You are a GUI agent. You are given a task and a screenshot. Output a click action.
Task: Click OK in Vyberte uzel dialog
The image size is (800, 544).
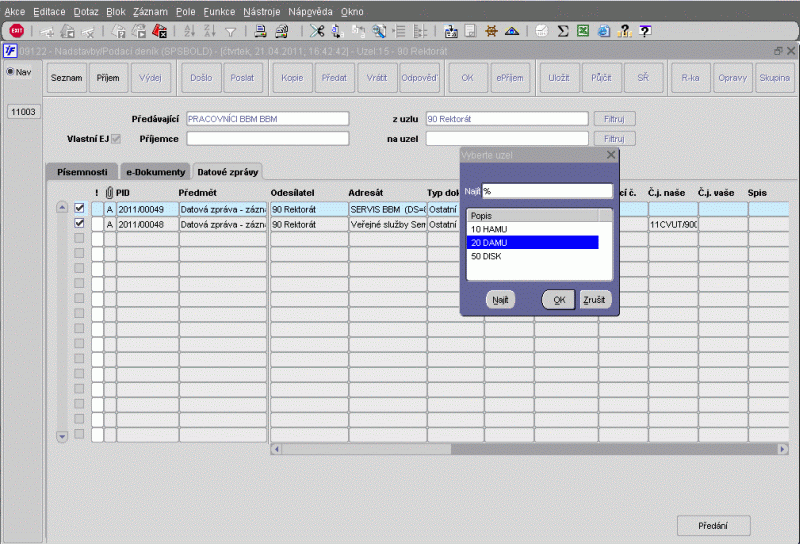[559, 300]
